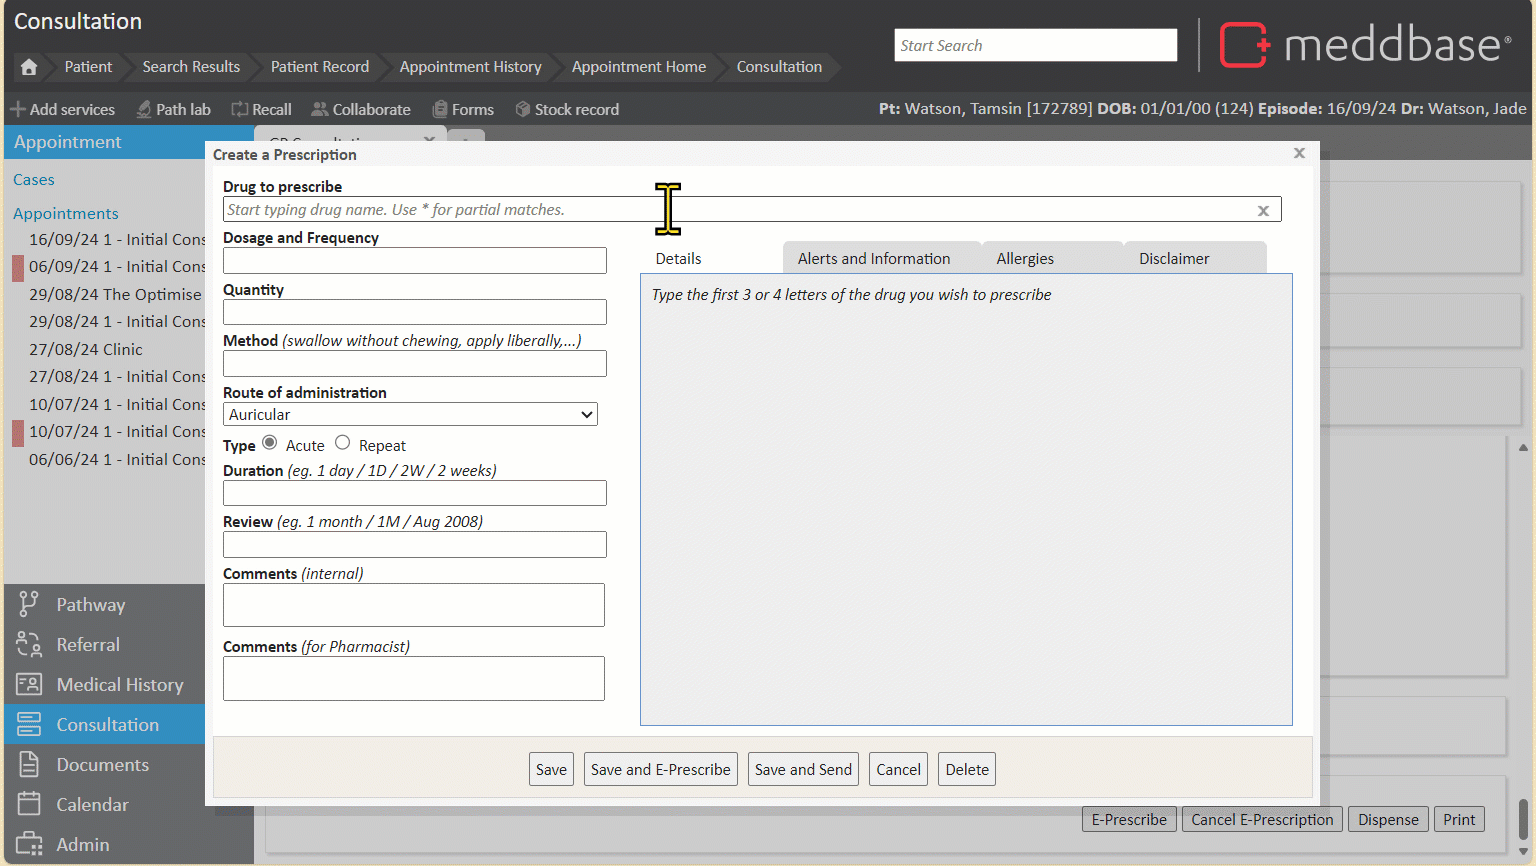
Task: Open the Disclaimer tab
Action: pyautogui.click(x=1174, y=258)
